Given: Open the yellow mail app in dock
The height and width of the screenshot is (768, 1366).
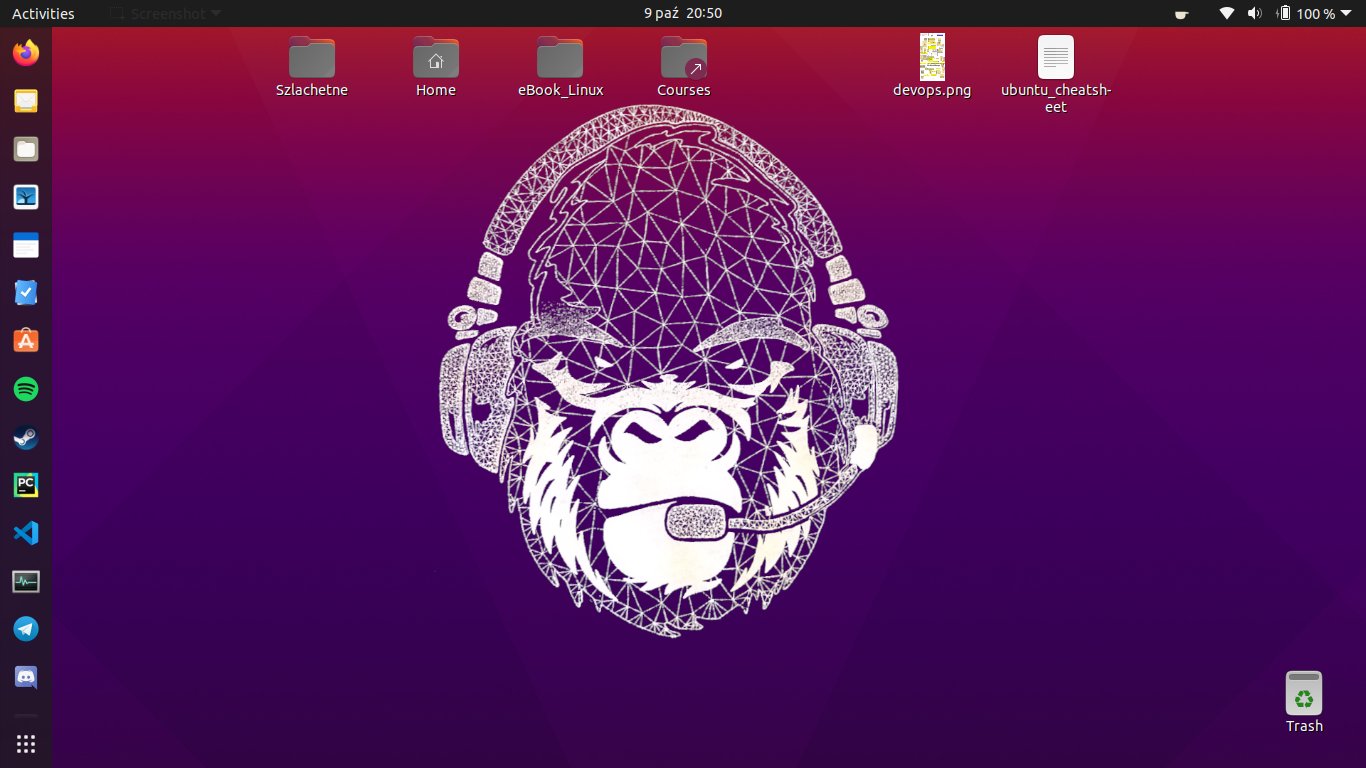Looking at the screenshot, I should [x=26, y=101].
